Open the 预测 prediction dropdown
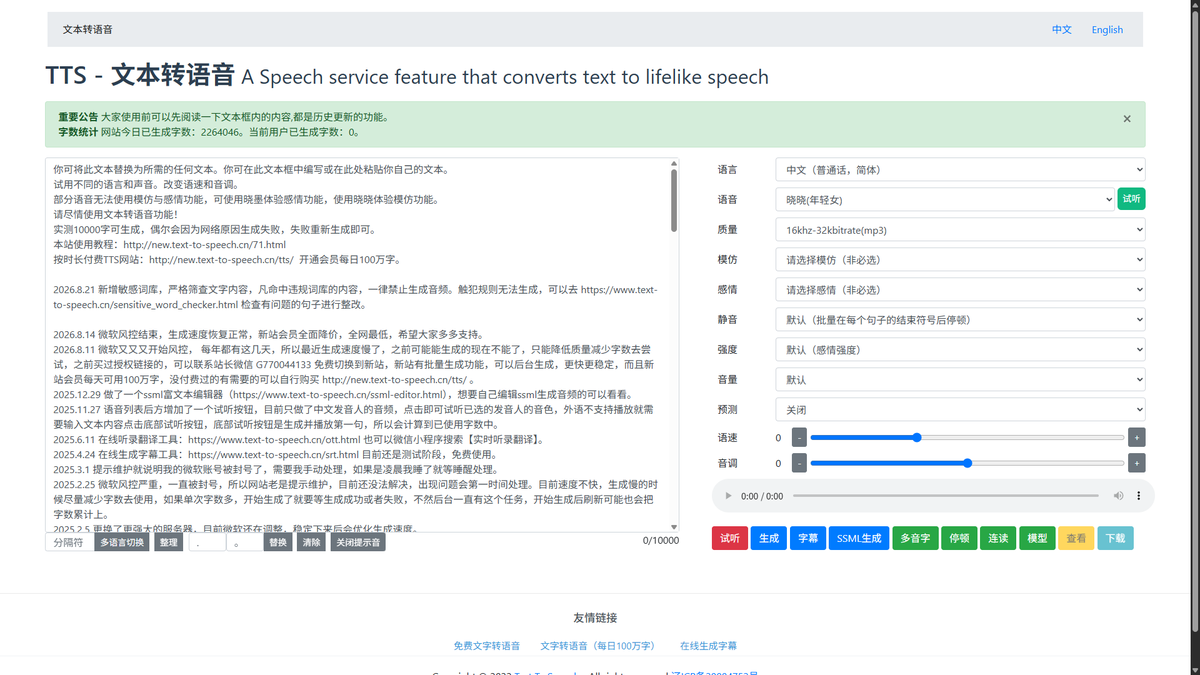 [960, 410]
